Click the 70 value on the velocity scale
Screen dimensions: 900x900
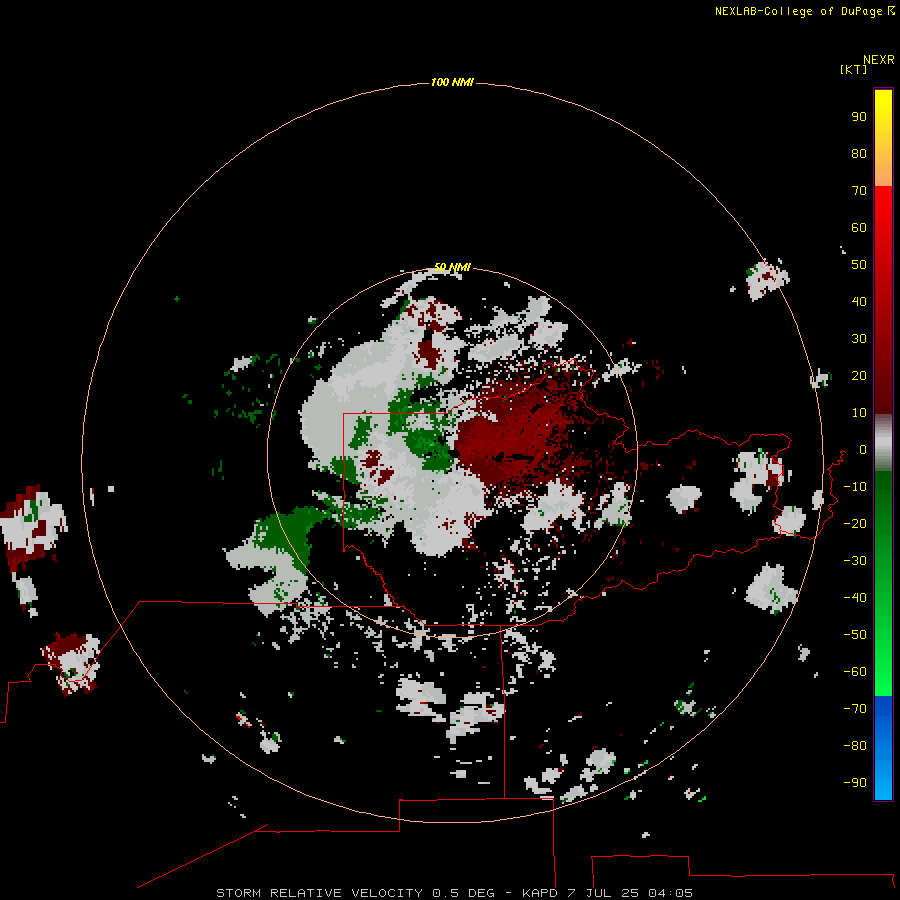tap(859, 191)
